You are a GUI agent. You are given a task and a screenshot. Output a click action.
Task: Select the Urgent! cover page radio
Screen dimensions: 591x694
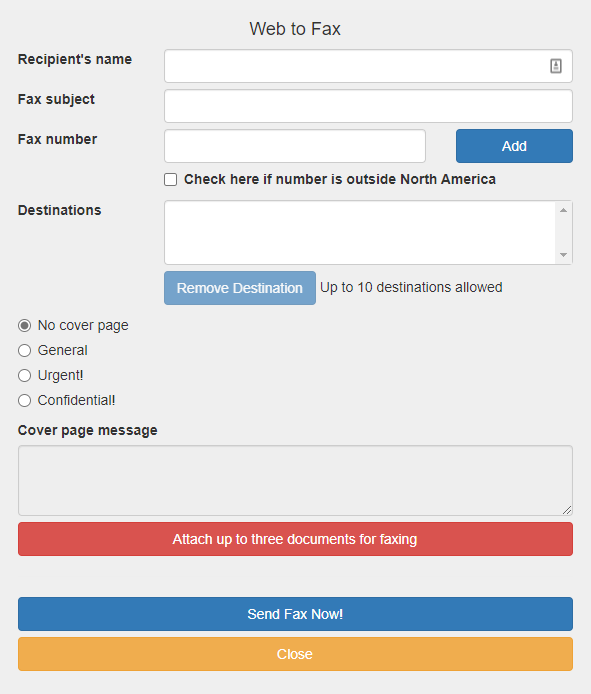click(25, 376)
